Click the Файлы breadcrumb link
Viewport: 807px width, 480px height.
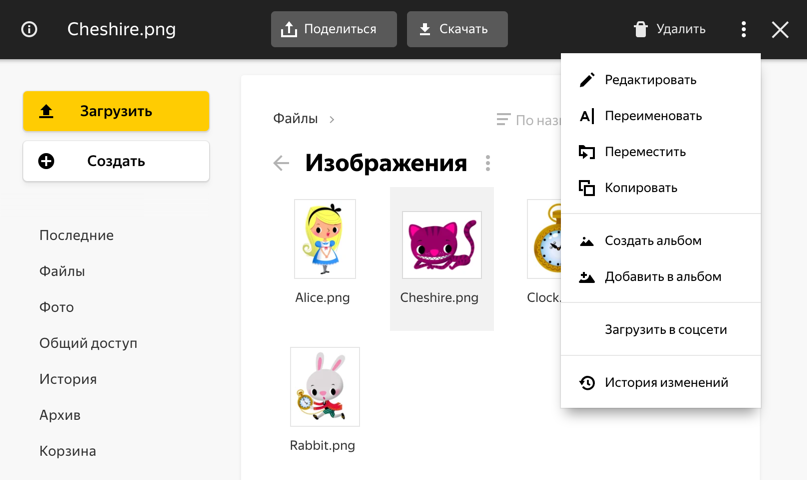coord(295,119)
